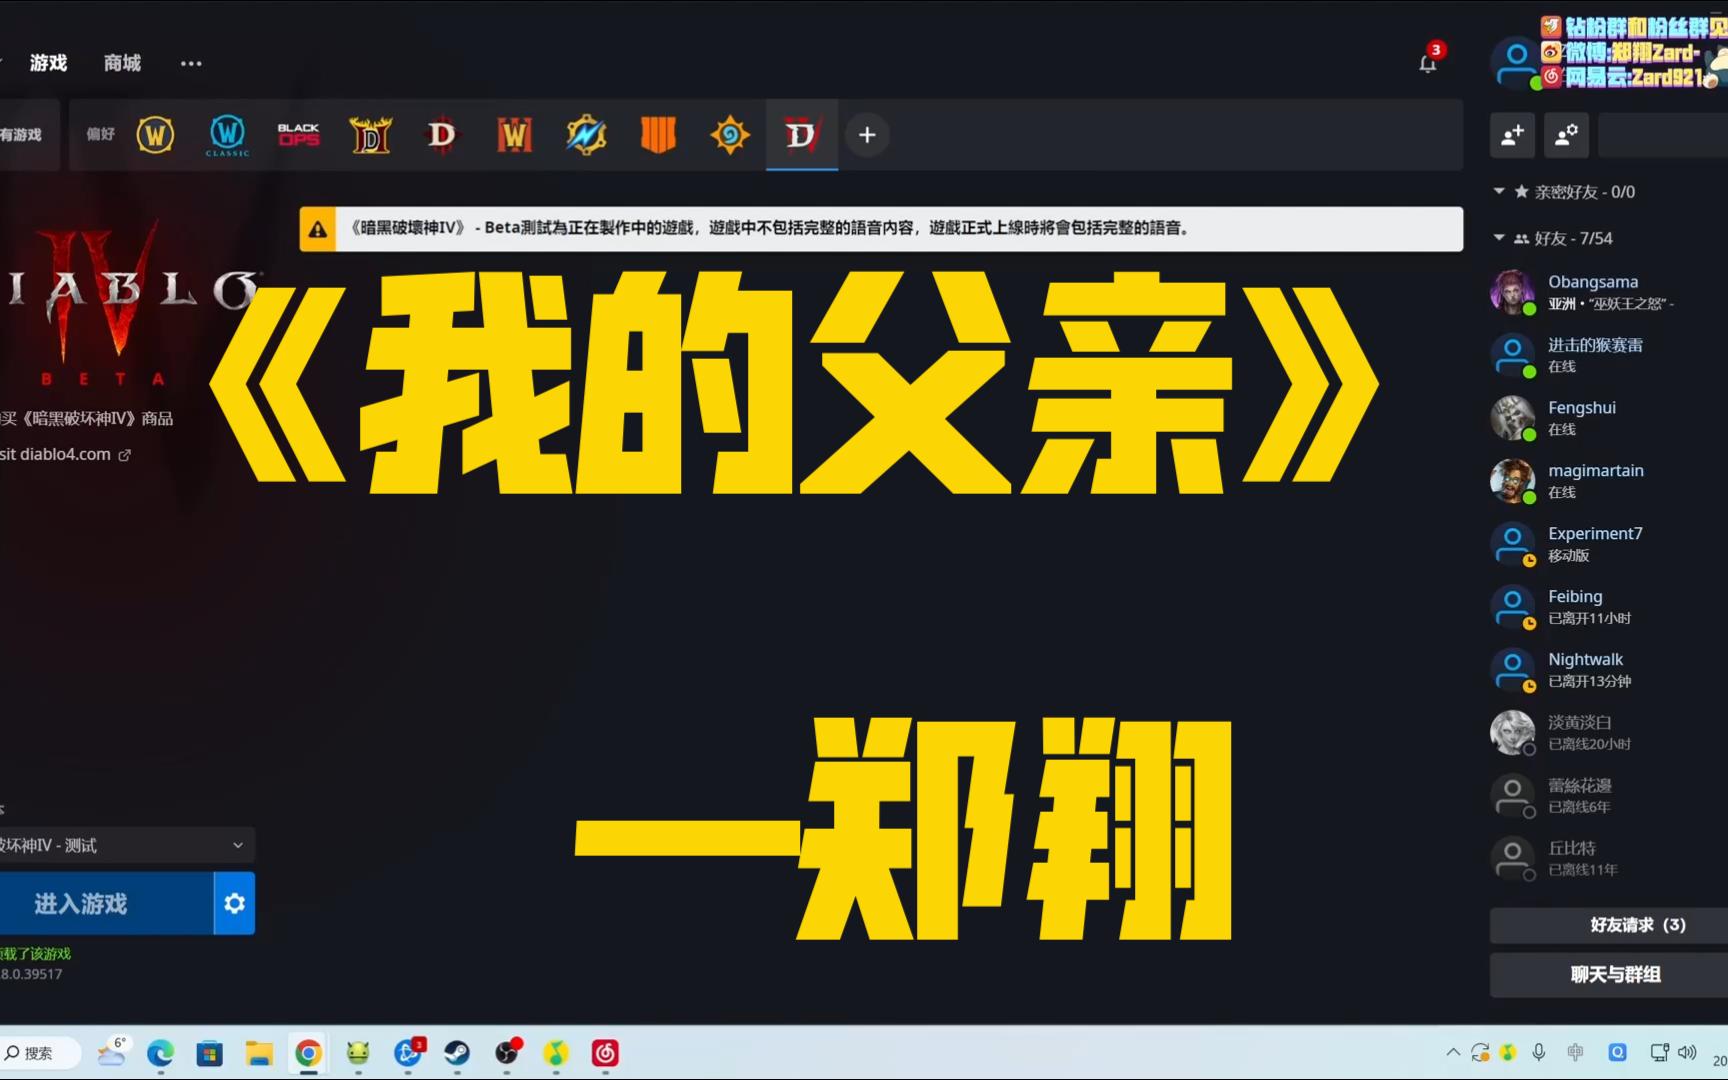1728x1080 pixels.
Task: Open NetEase Cloud Music from the taskbar
Action: click(x=605, y=1053)
